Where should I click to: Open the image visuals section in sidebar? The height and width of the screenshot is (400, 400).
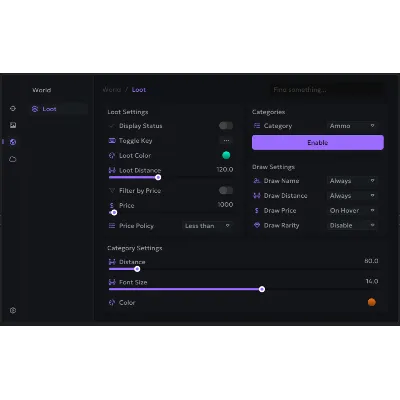(13, 125)
